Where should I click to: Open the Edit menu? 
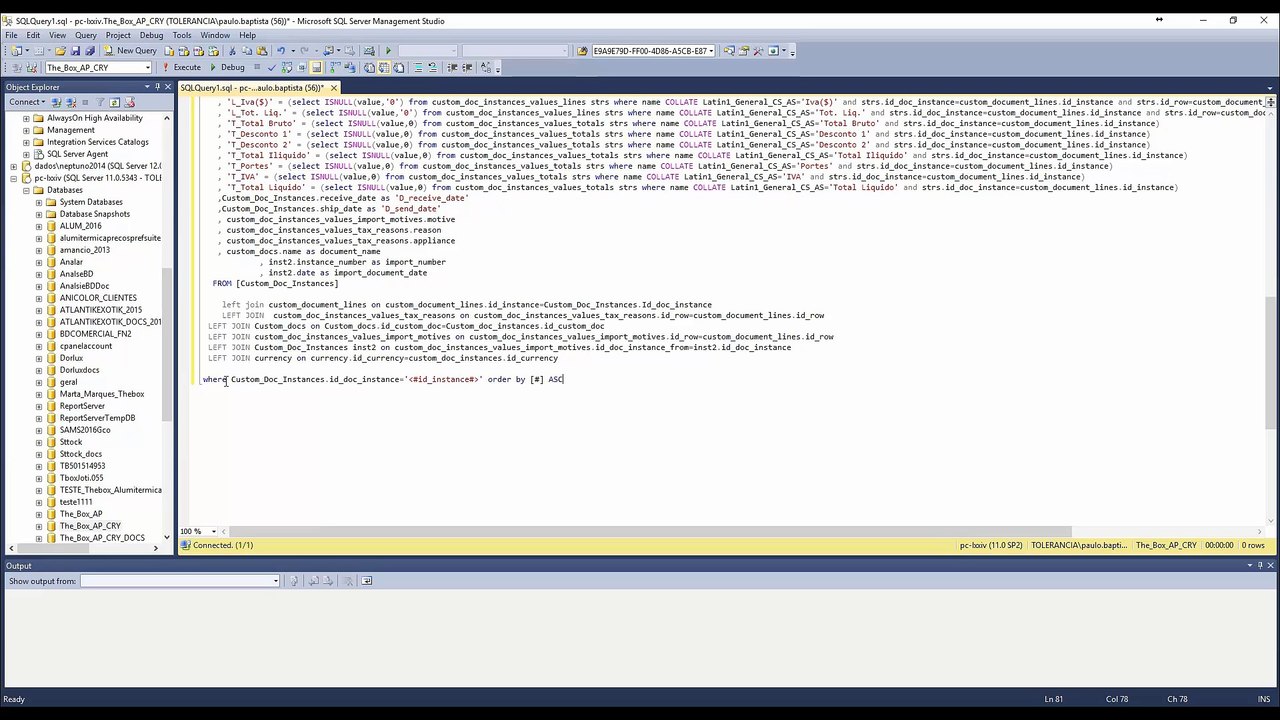(x=33, y=35)
